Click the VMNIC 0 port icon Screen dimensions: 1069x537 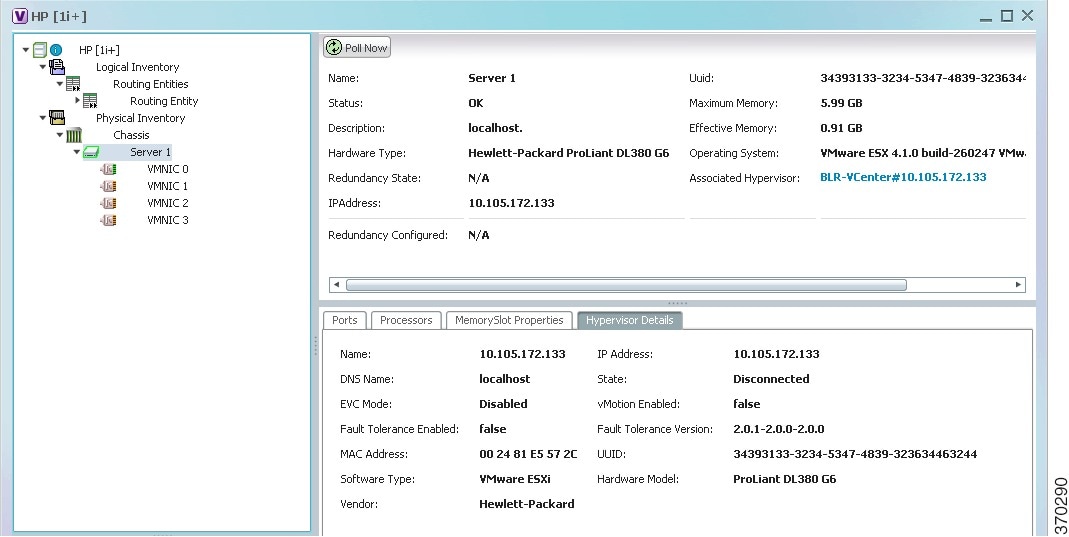coord(108,169)
